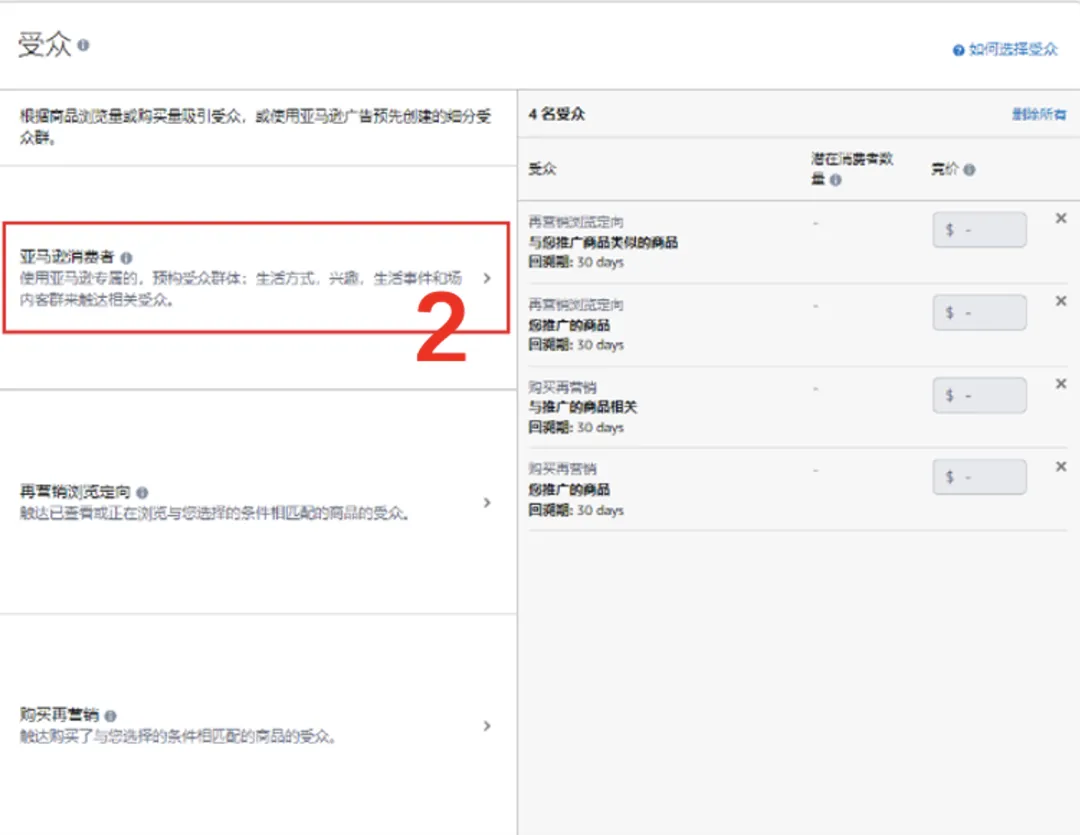
Task: Click 删除所有 to remove all audiences
Action: (1039, 115)
